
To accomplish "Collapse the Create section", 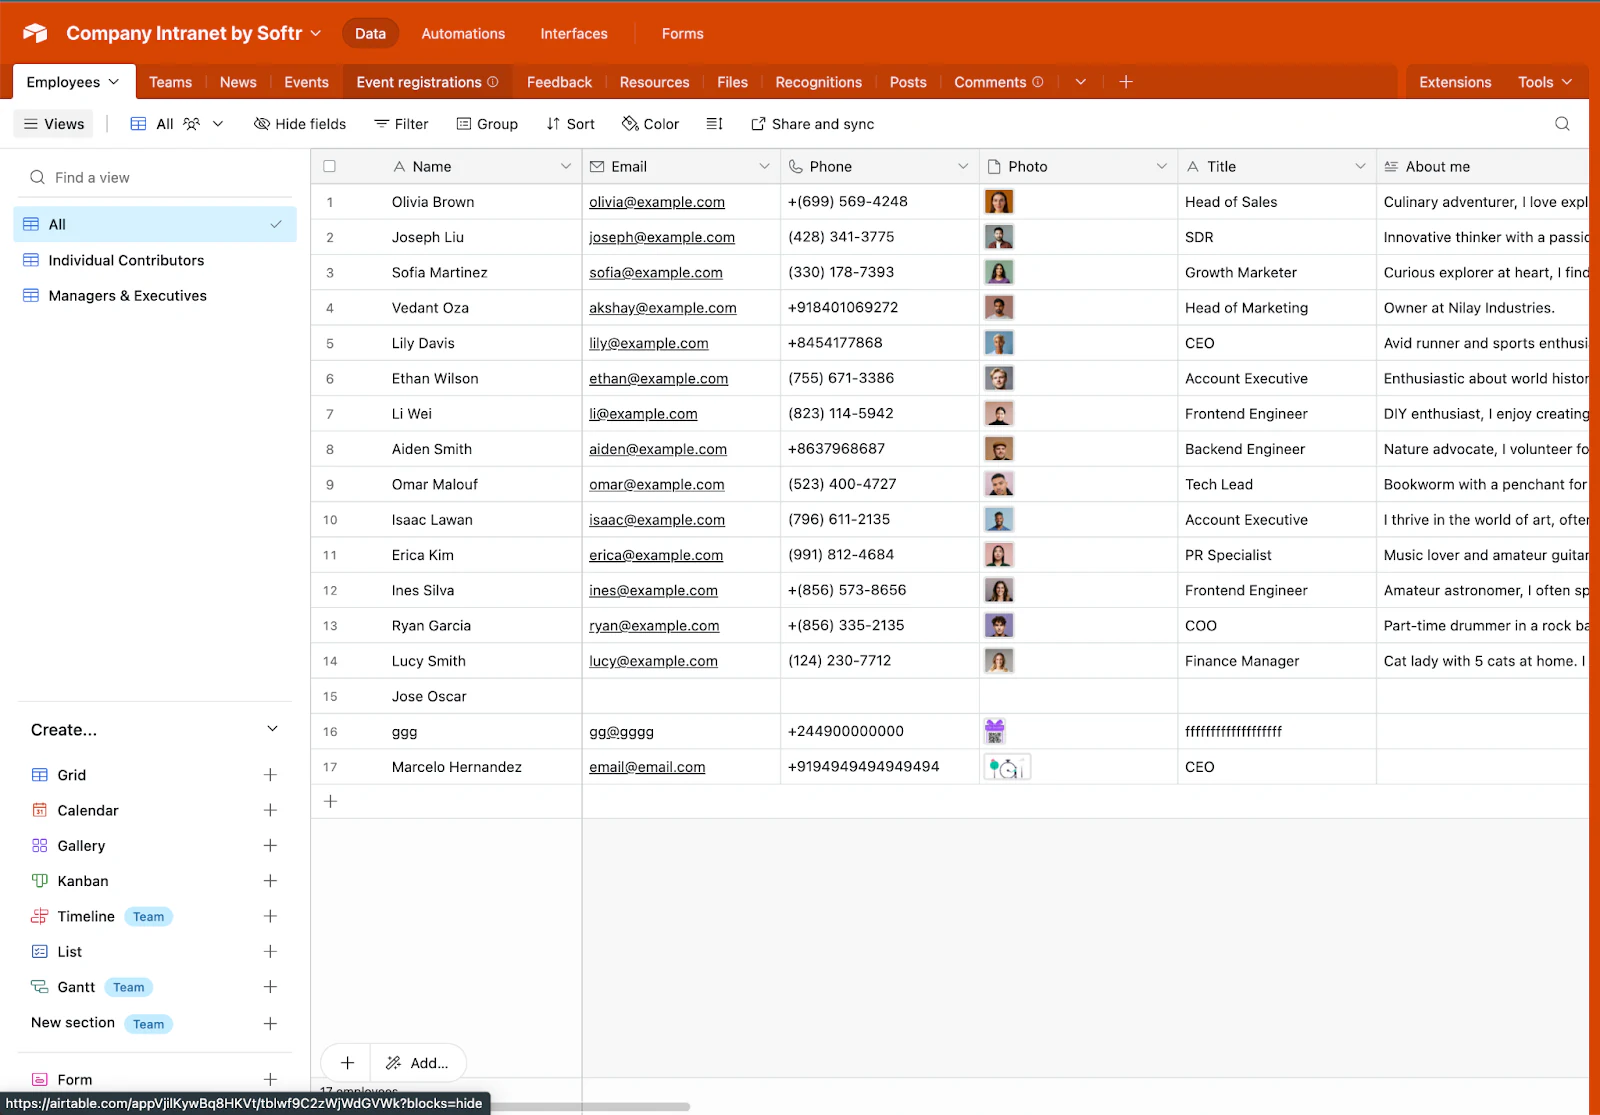I will click(272, 729).
